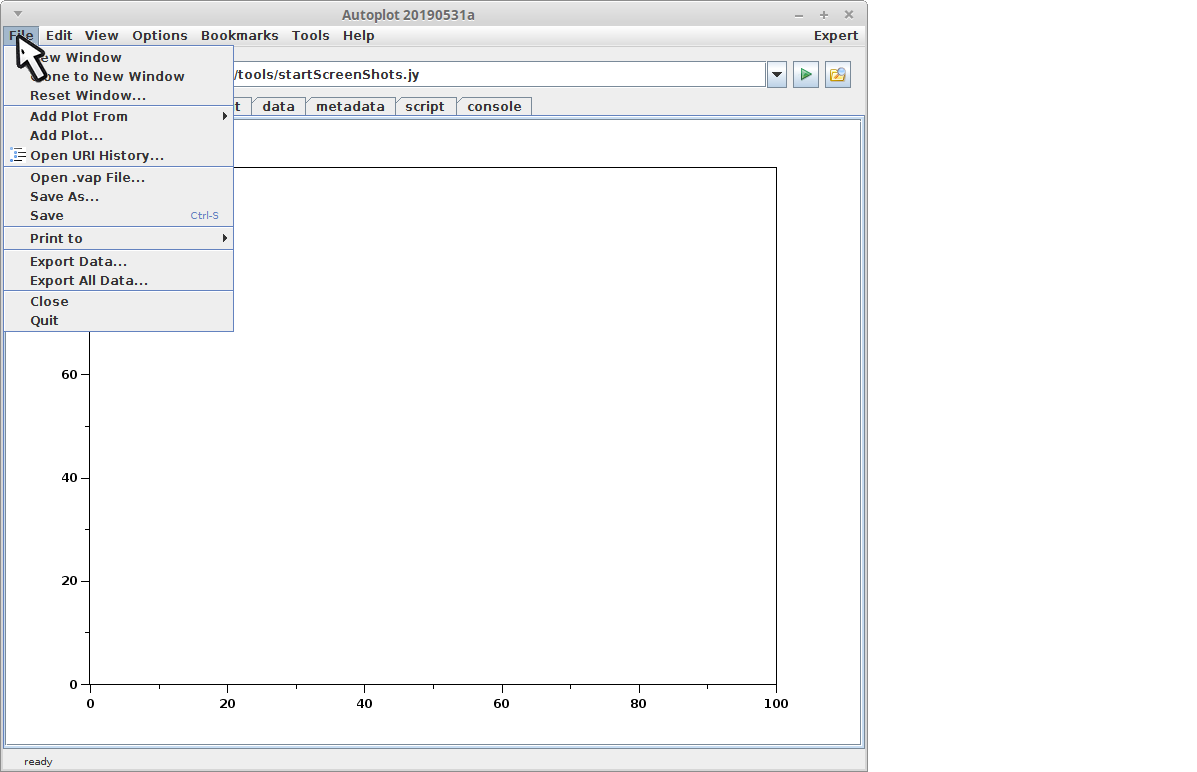Open the Bookmarks menu
1197x772 pixels.
240,35
